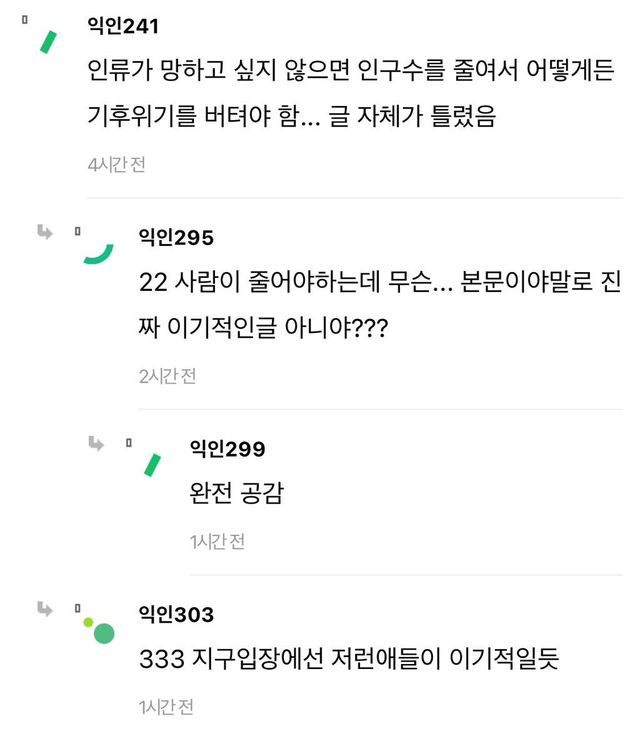Click the reply arrow beside 익인303

45,608
